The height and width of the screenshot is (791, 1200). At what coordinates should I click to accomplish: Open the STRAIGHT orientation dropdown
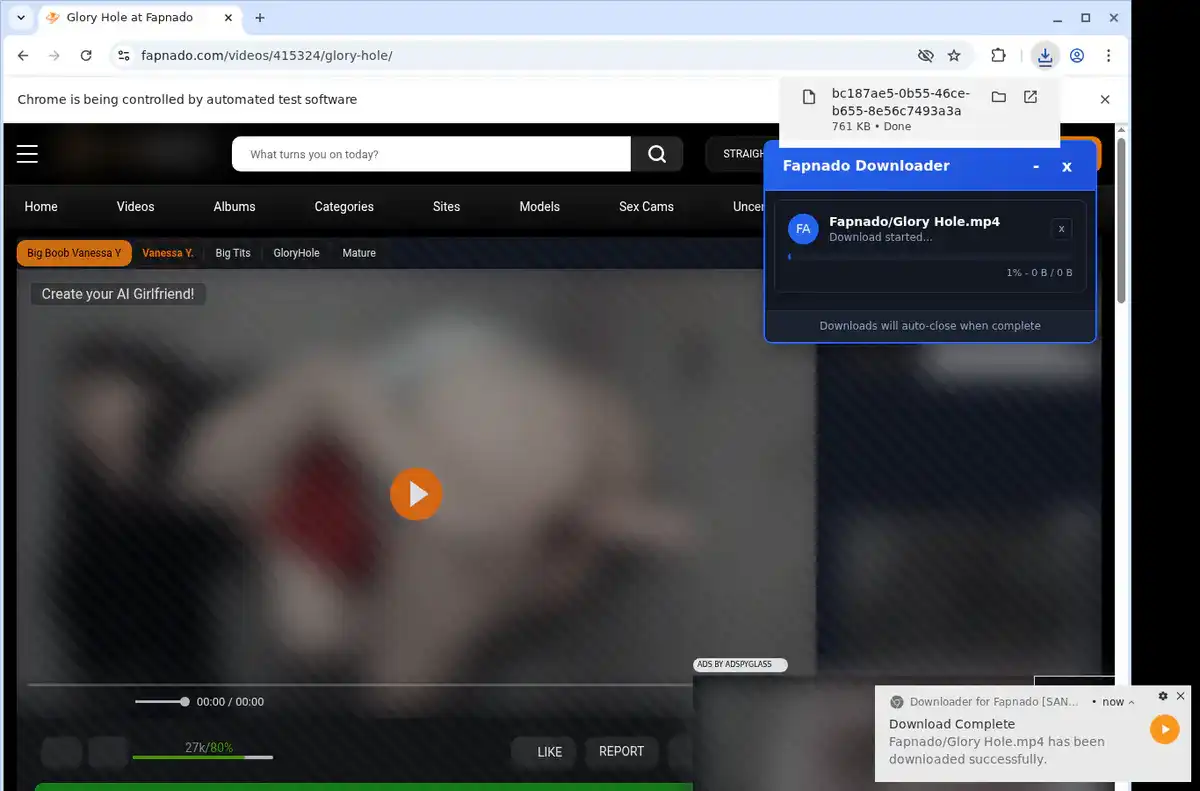pyautogui.click(x=742, y=154)
